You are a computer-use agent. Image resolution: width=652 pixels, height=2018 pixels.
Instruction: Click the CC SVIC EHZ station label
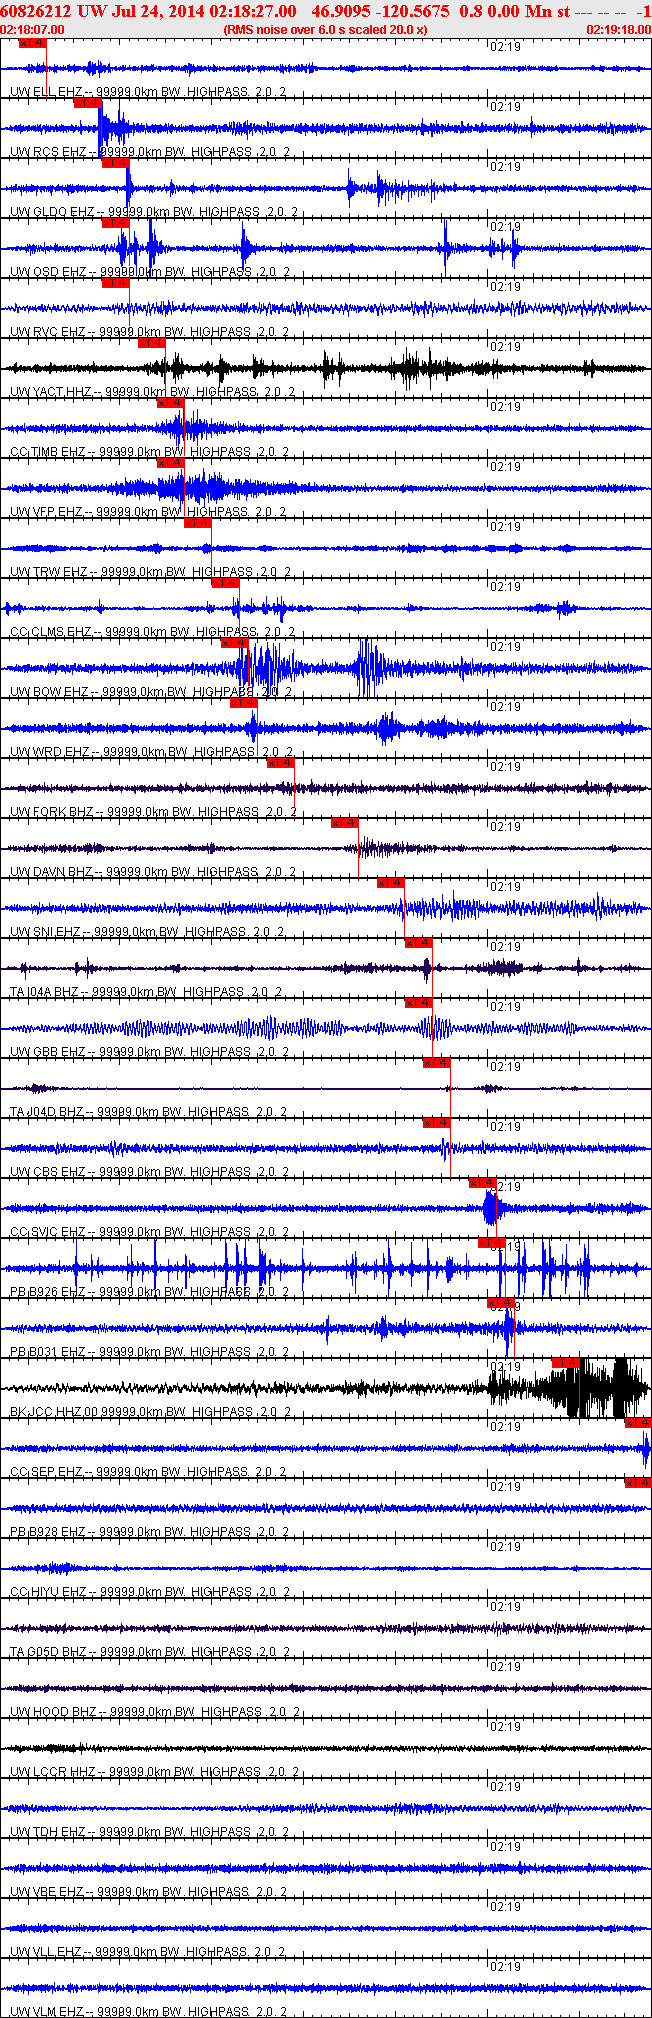(48, 1232)
